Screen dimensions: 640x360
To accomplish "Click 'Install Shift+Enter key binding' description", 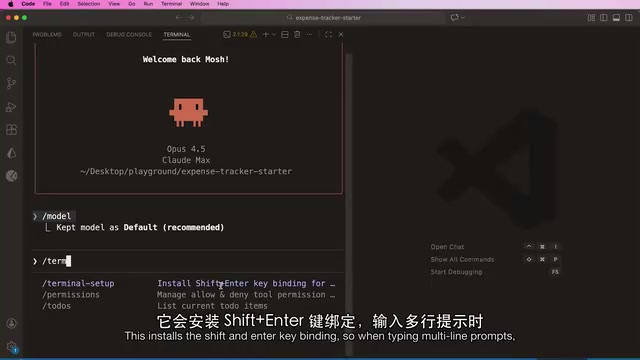I will [x=246, y=283].
